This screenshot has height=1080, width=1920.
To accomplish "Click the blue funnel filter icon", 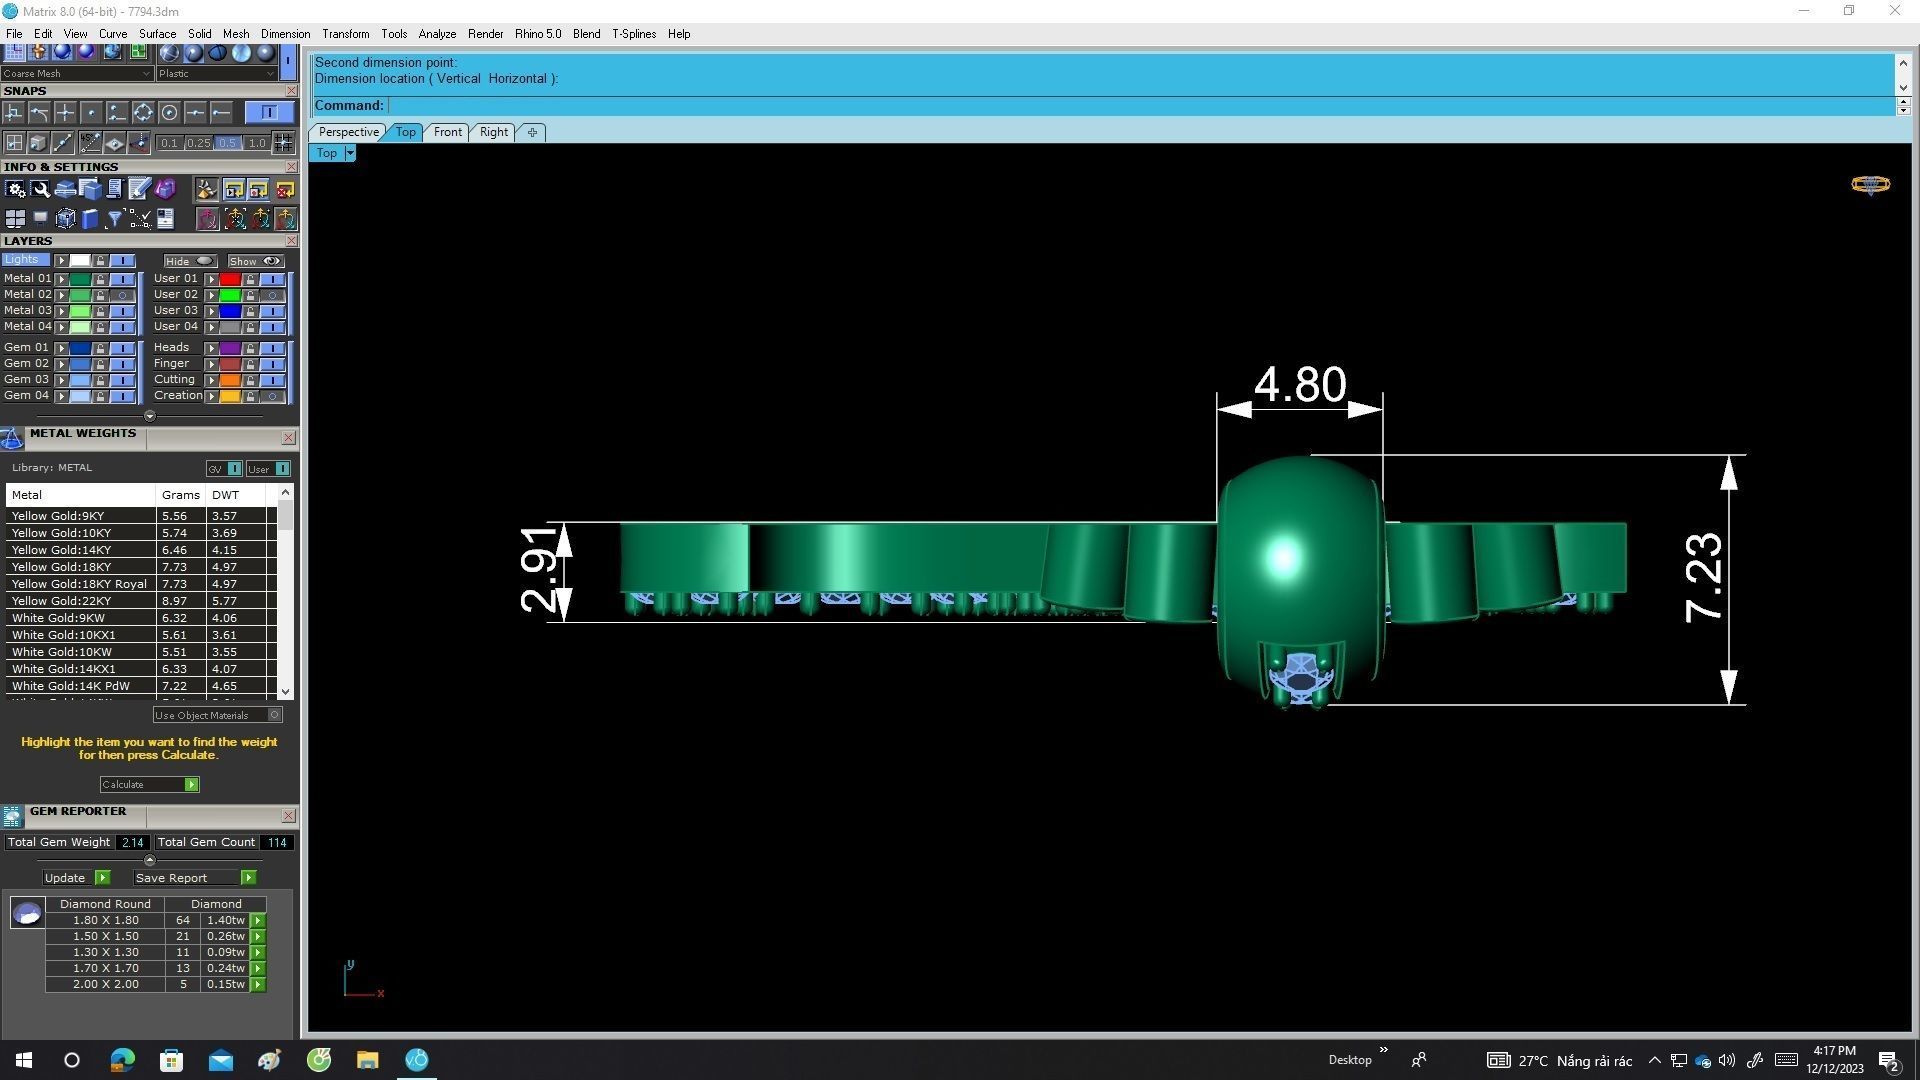I will point(114,219).
